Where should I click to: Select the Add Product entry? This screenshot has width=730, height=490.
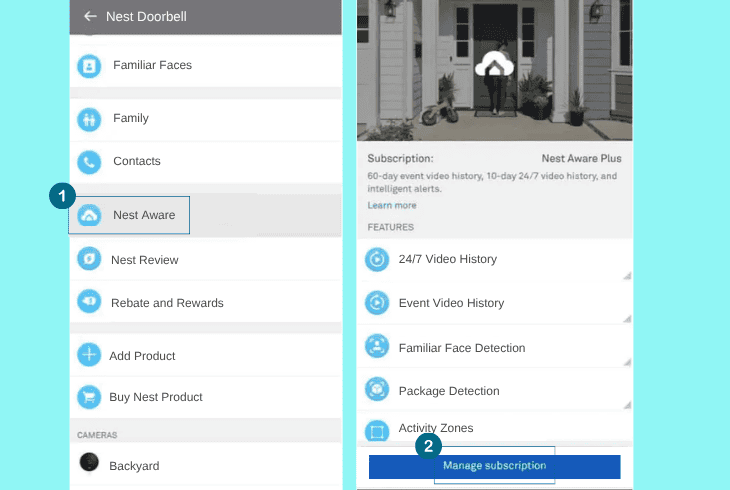205,354
